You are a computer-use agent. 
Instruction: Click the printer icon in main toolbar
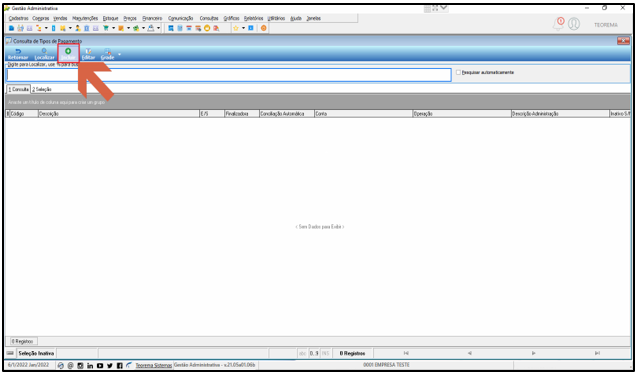tap(151, 28)
